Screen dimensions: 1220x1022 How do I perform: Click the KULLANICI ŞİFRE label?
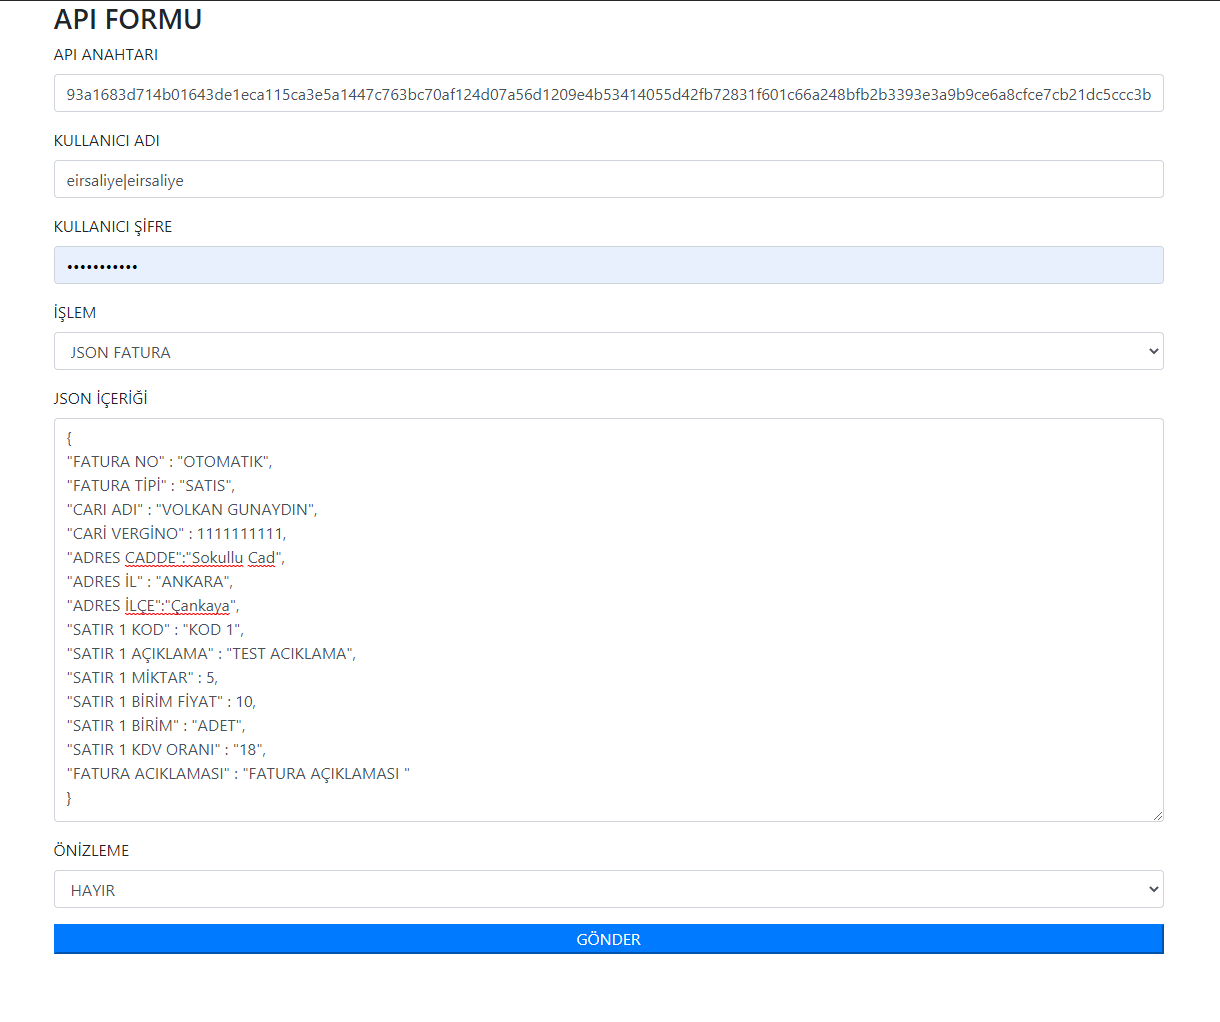[x=113, y=227]
